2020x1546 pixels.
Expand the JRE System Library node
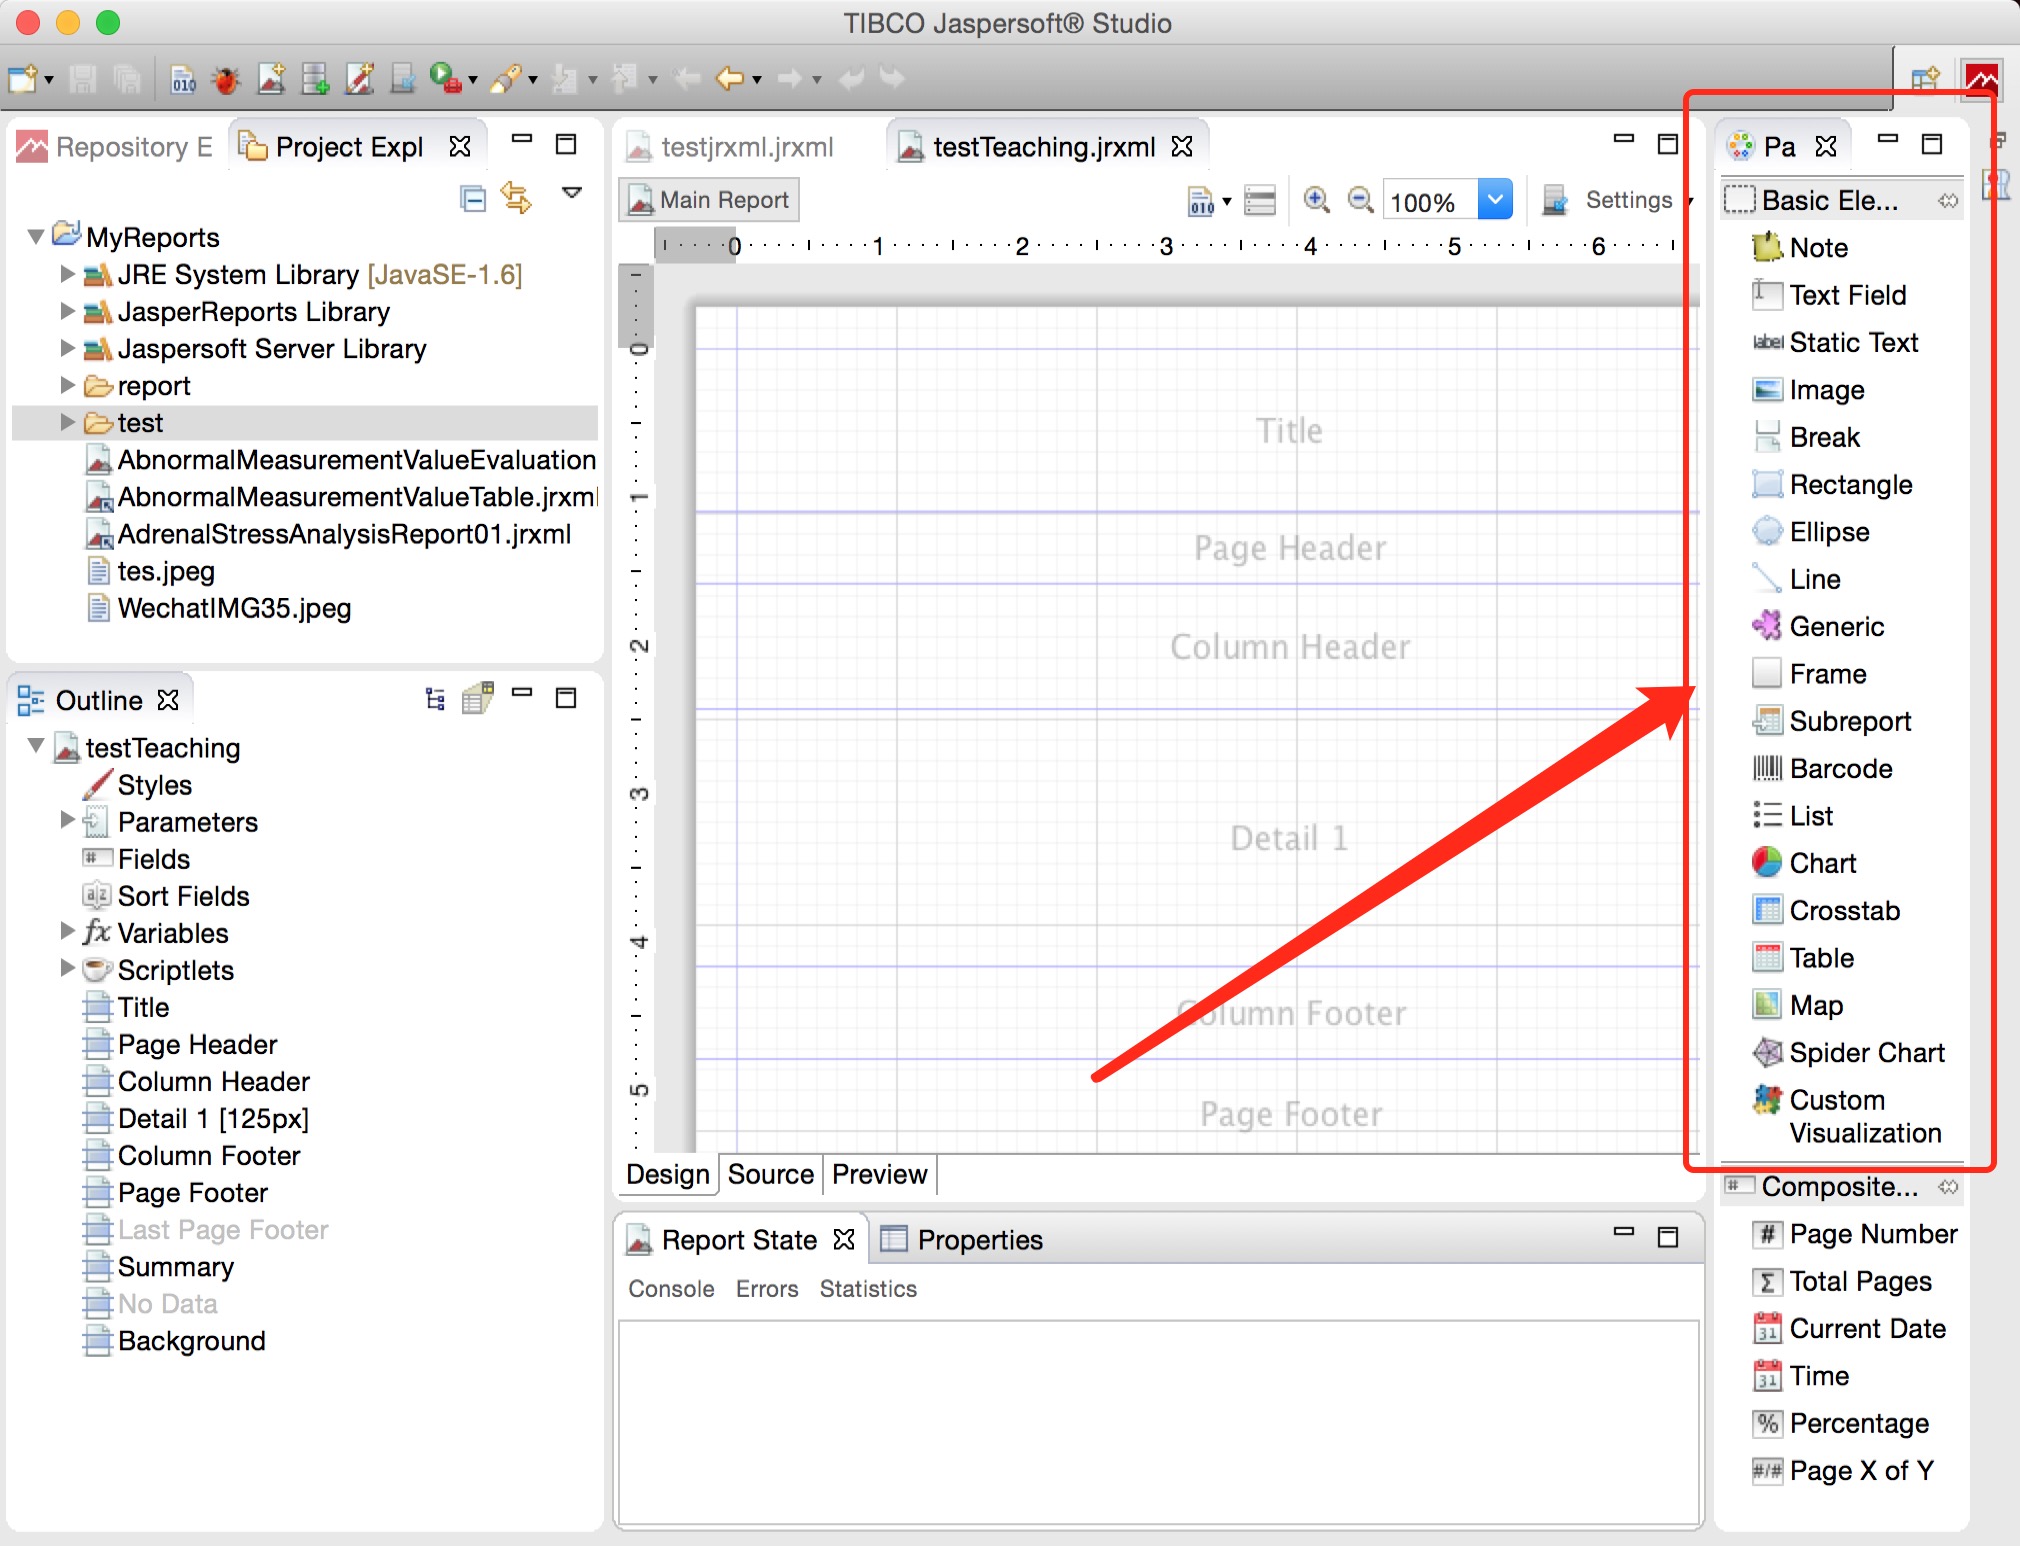(x=67, y=274)
